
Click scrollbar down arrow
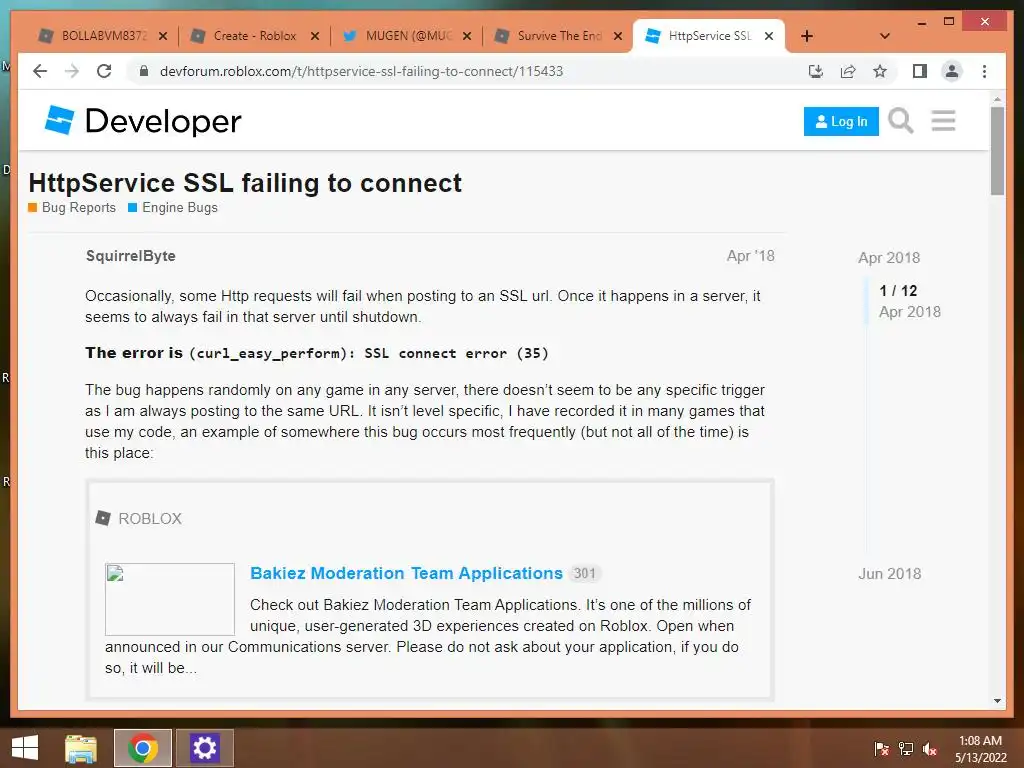(x=997, y=701)
